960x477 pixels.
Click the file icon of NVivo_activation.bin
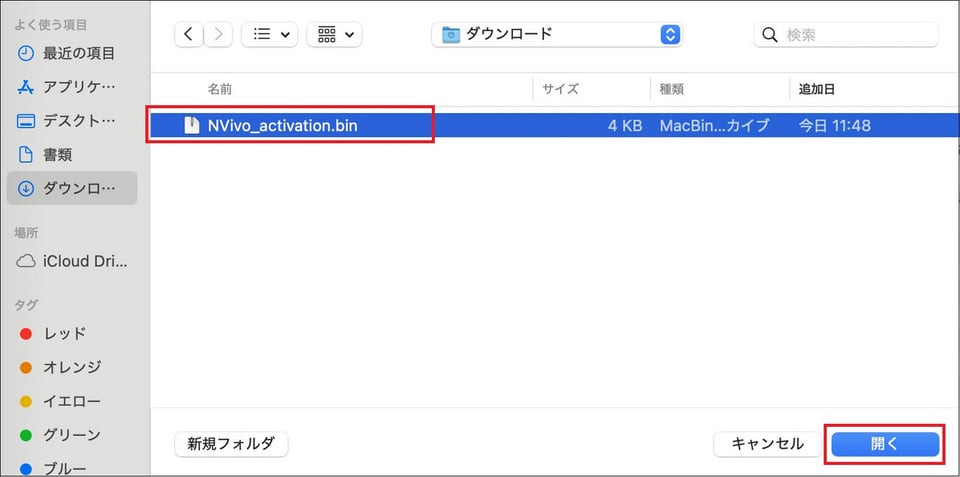[x=192, y=126]
